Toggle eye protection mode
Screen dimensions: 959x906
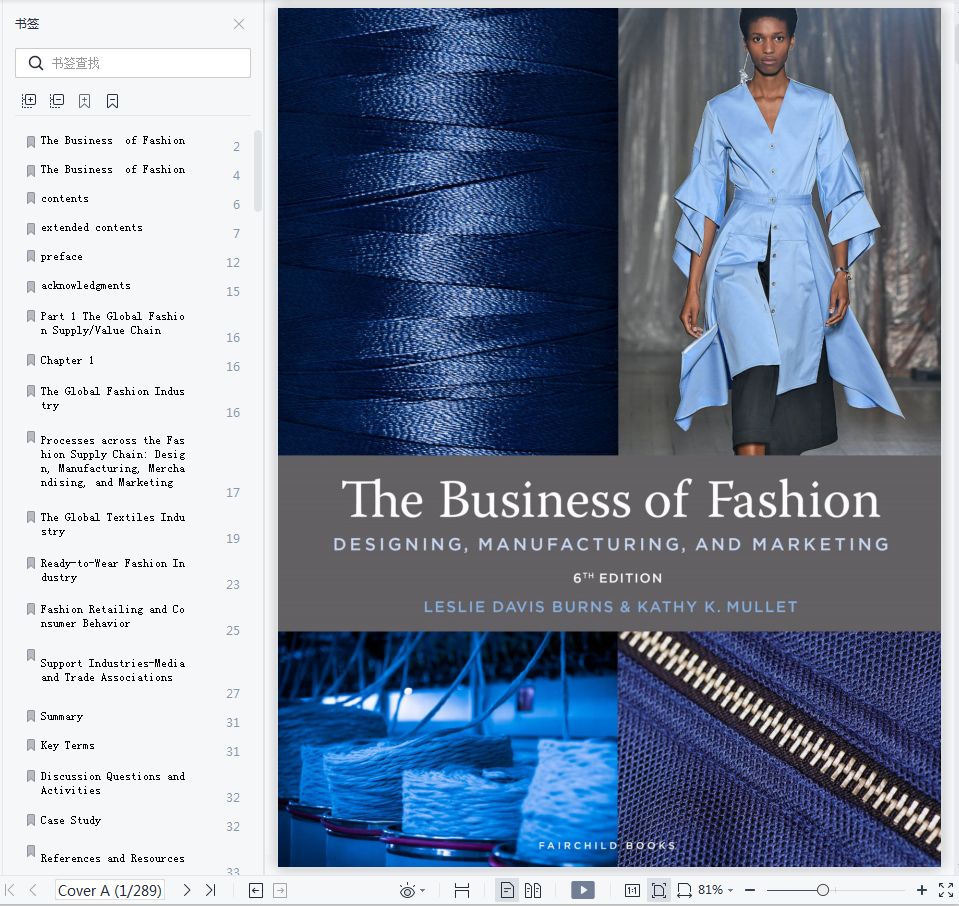click(407, 890)
